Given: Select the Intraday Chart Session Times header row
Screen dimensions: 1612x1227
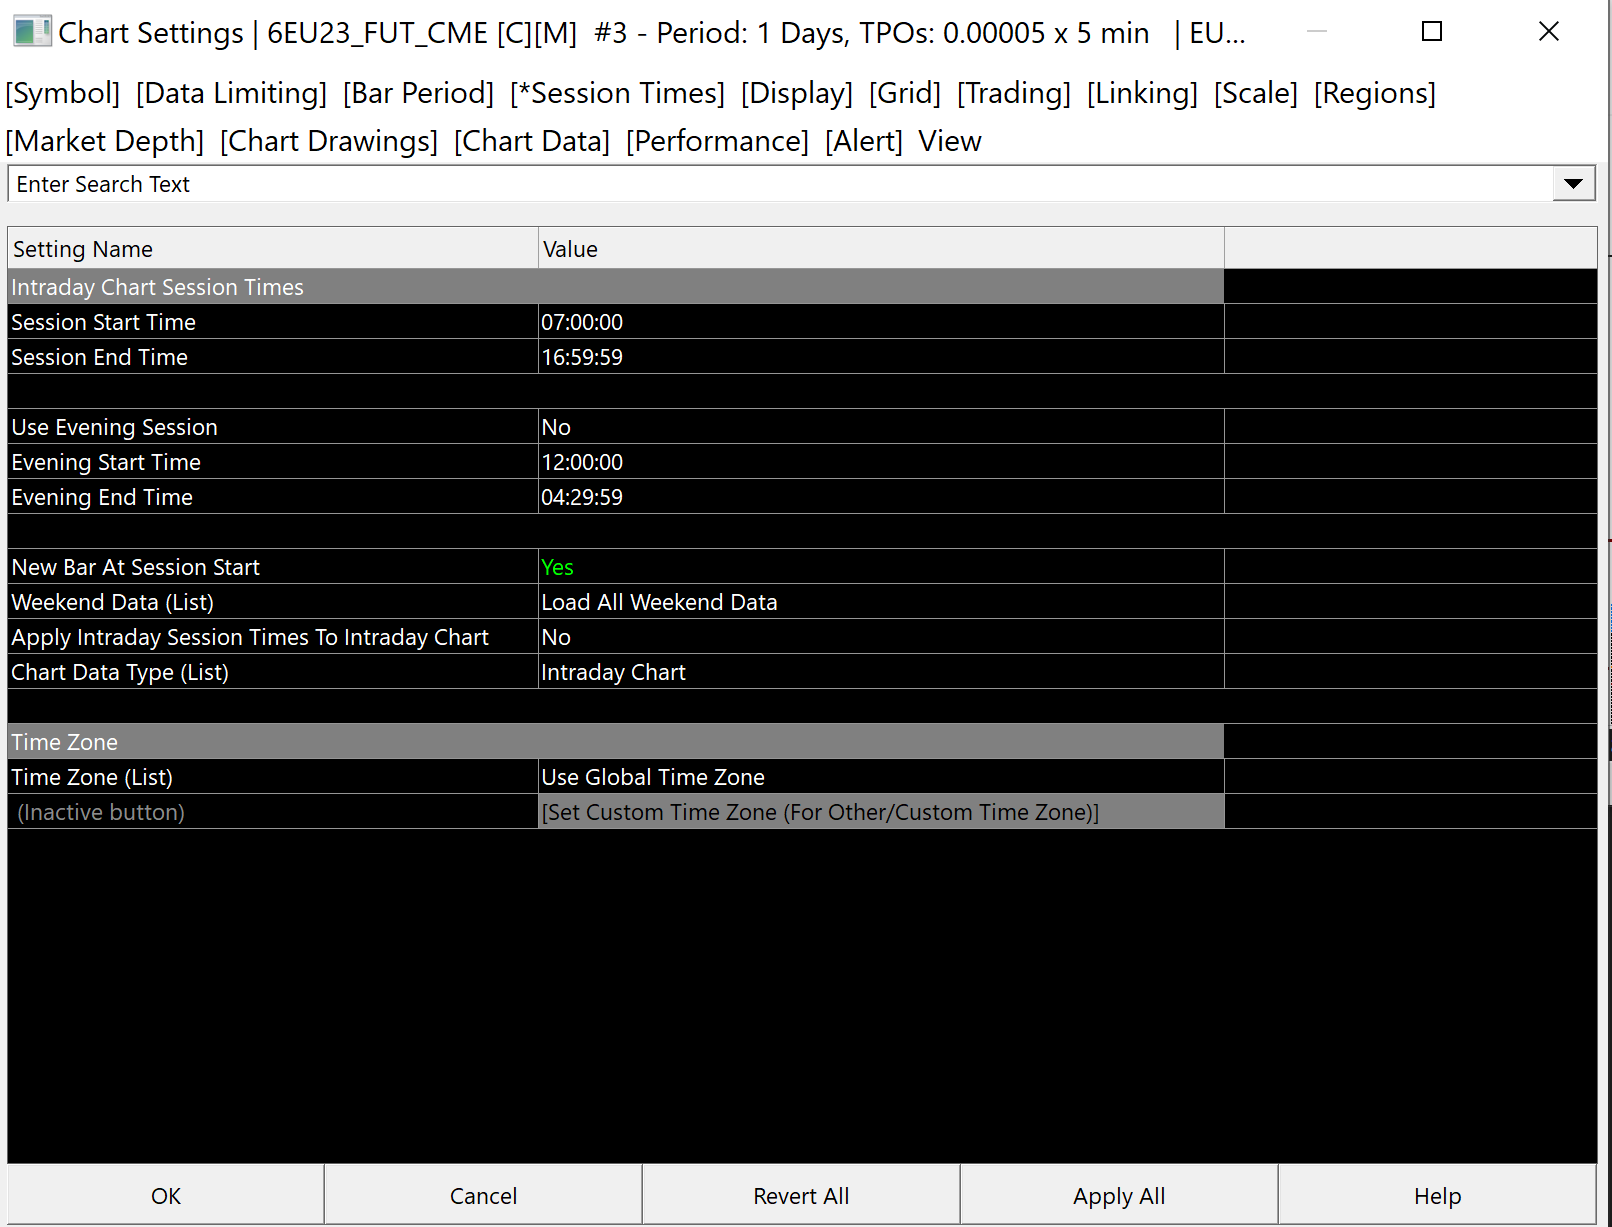Looking at the screenshot, I should (x=615, y=287).
